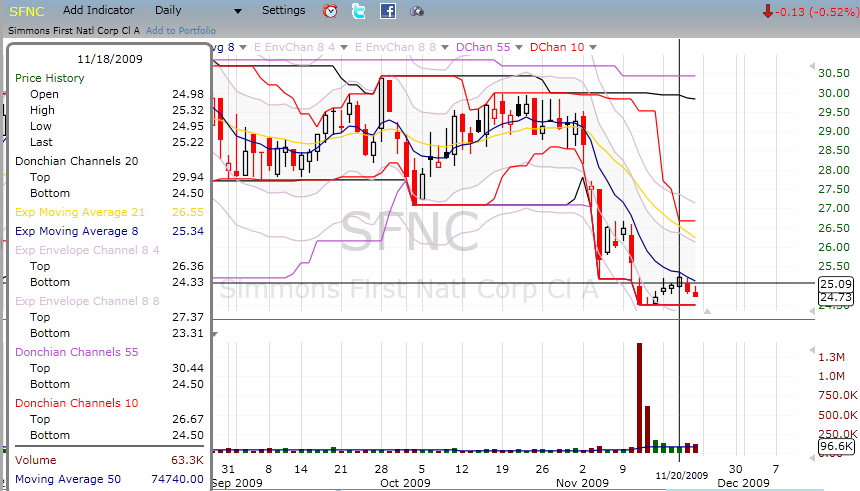Viewport: 860px width, 491px height.
Task: Click the Exp Envelope Channel 8 8 heading
Action: click(87, 301)
